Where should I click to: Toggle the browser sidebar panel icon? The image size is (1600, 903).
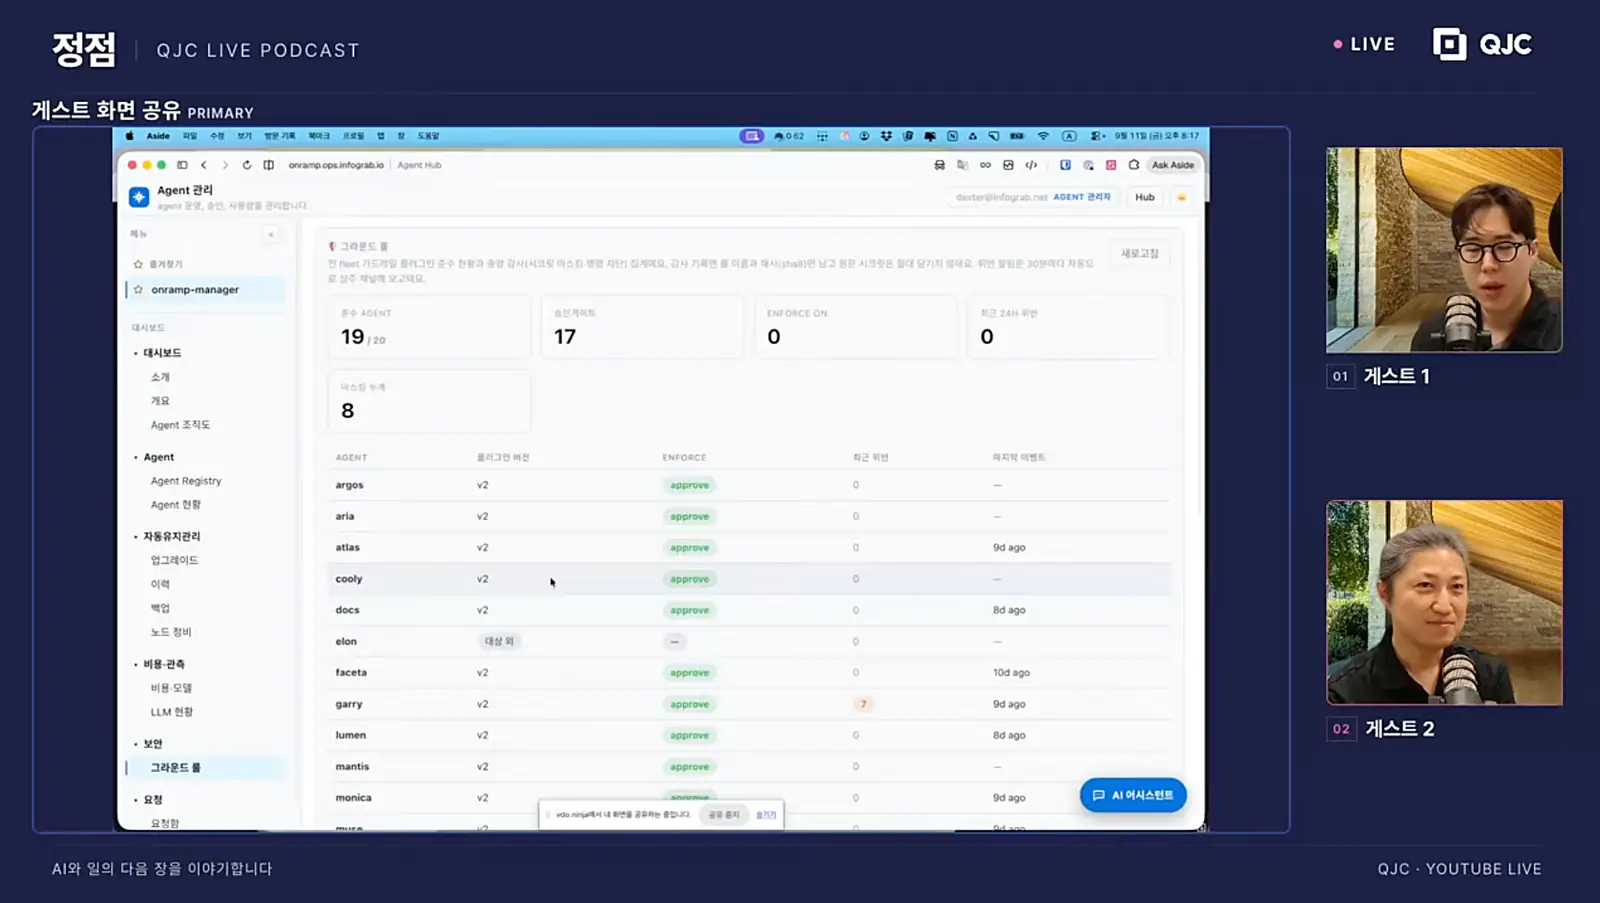[182, 165]
